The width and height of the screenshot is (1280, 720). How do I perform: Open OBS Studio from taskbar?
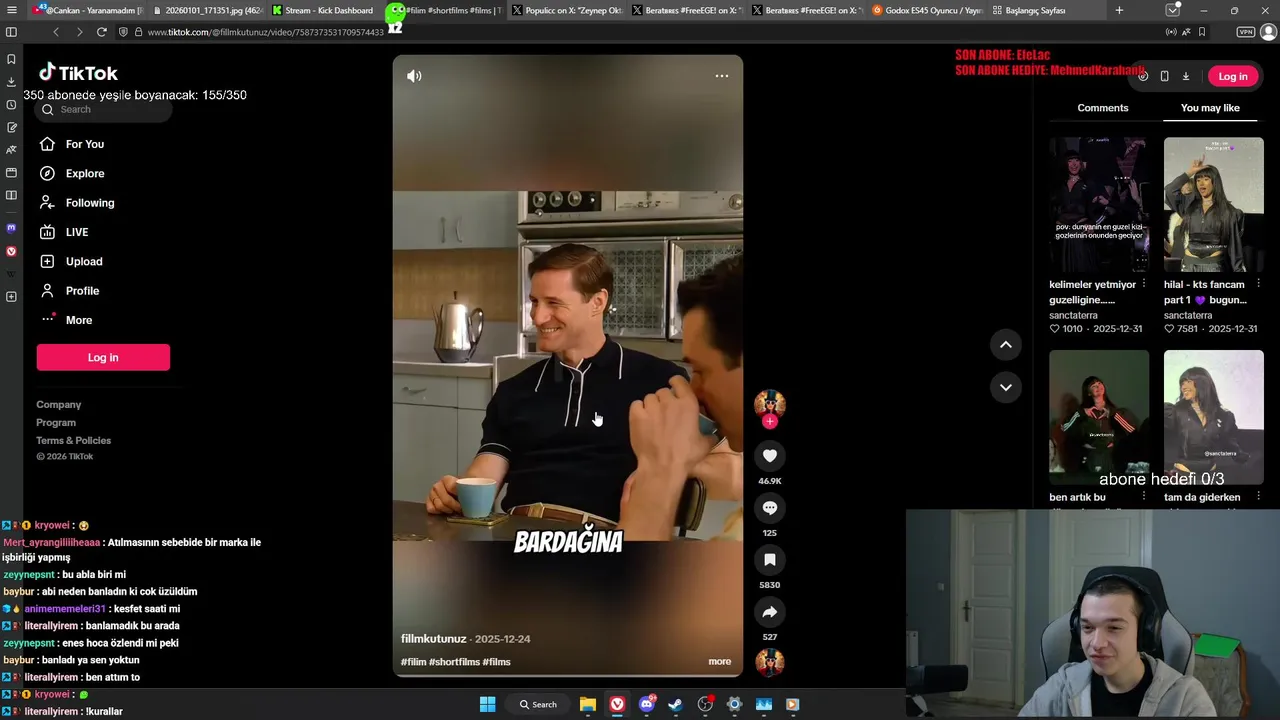point(705,704)
